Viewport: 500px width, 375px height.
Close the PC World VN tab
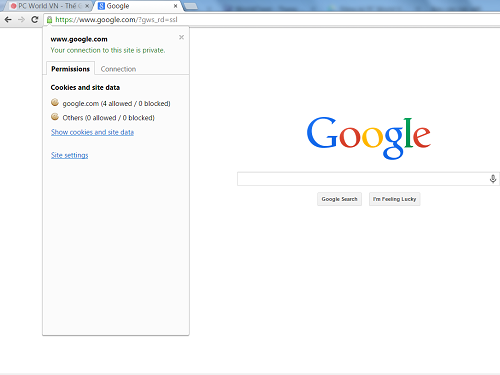[87, 6]
